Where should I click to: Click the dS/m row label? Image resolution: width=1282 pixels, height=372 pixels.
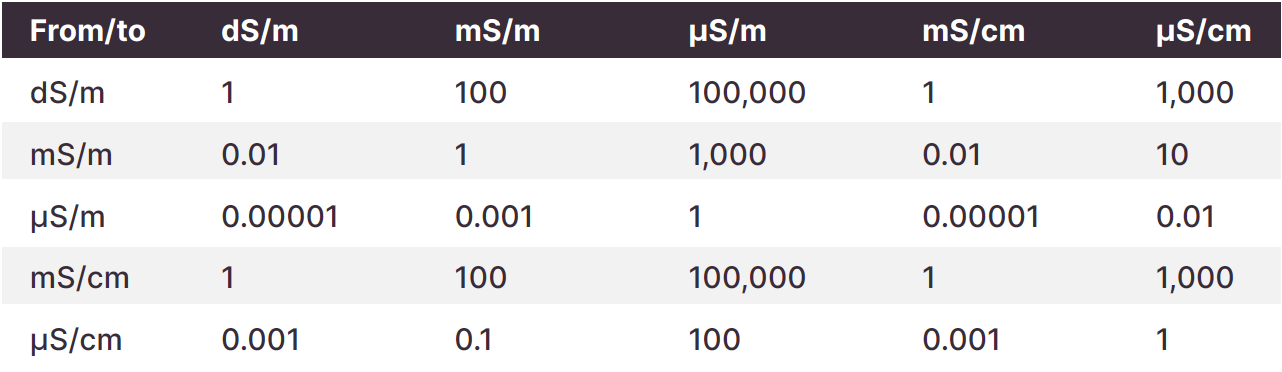(68, 93)
